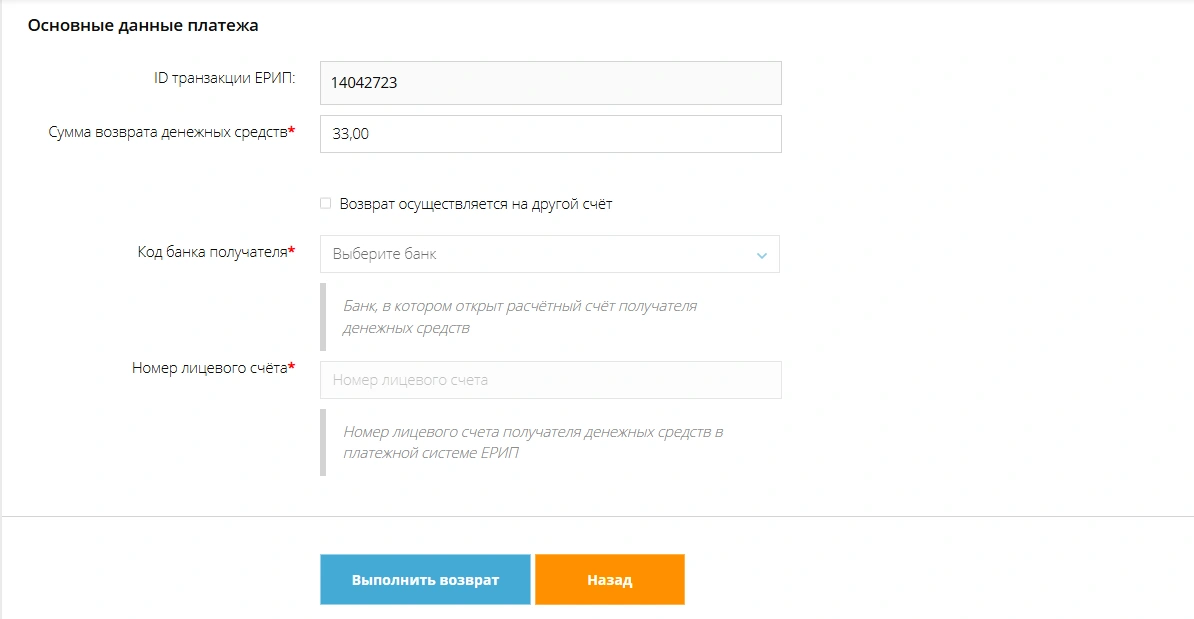The width and height of the screenshot is (1194, 619).
Task: Click the chevron arrow in the bank dropdown
Action: pyautogui.click(x=761, y=255)
